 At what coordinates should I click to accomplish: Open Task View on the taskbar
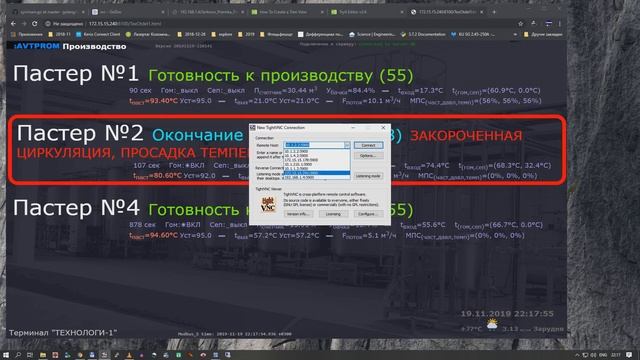(x=30, y=355)
